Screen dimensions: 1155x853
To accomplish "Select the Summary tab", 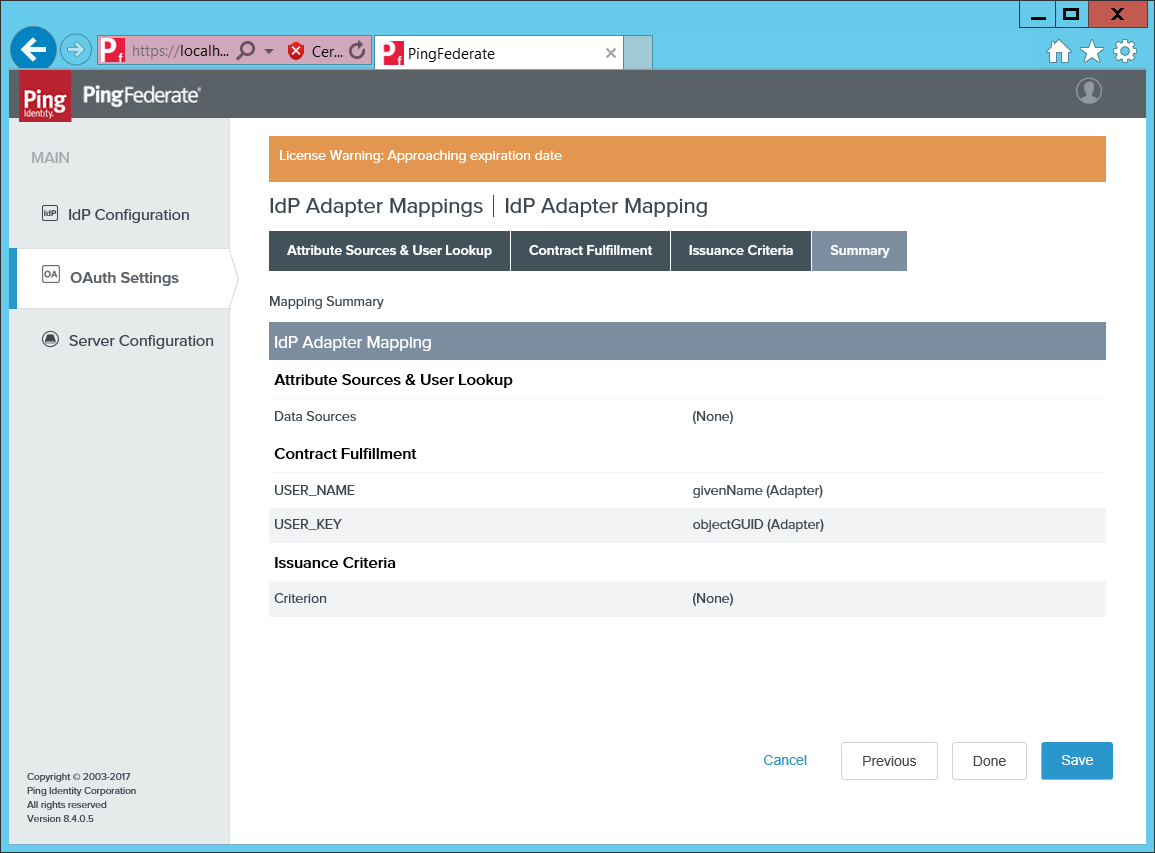I will point(859,250).
